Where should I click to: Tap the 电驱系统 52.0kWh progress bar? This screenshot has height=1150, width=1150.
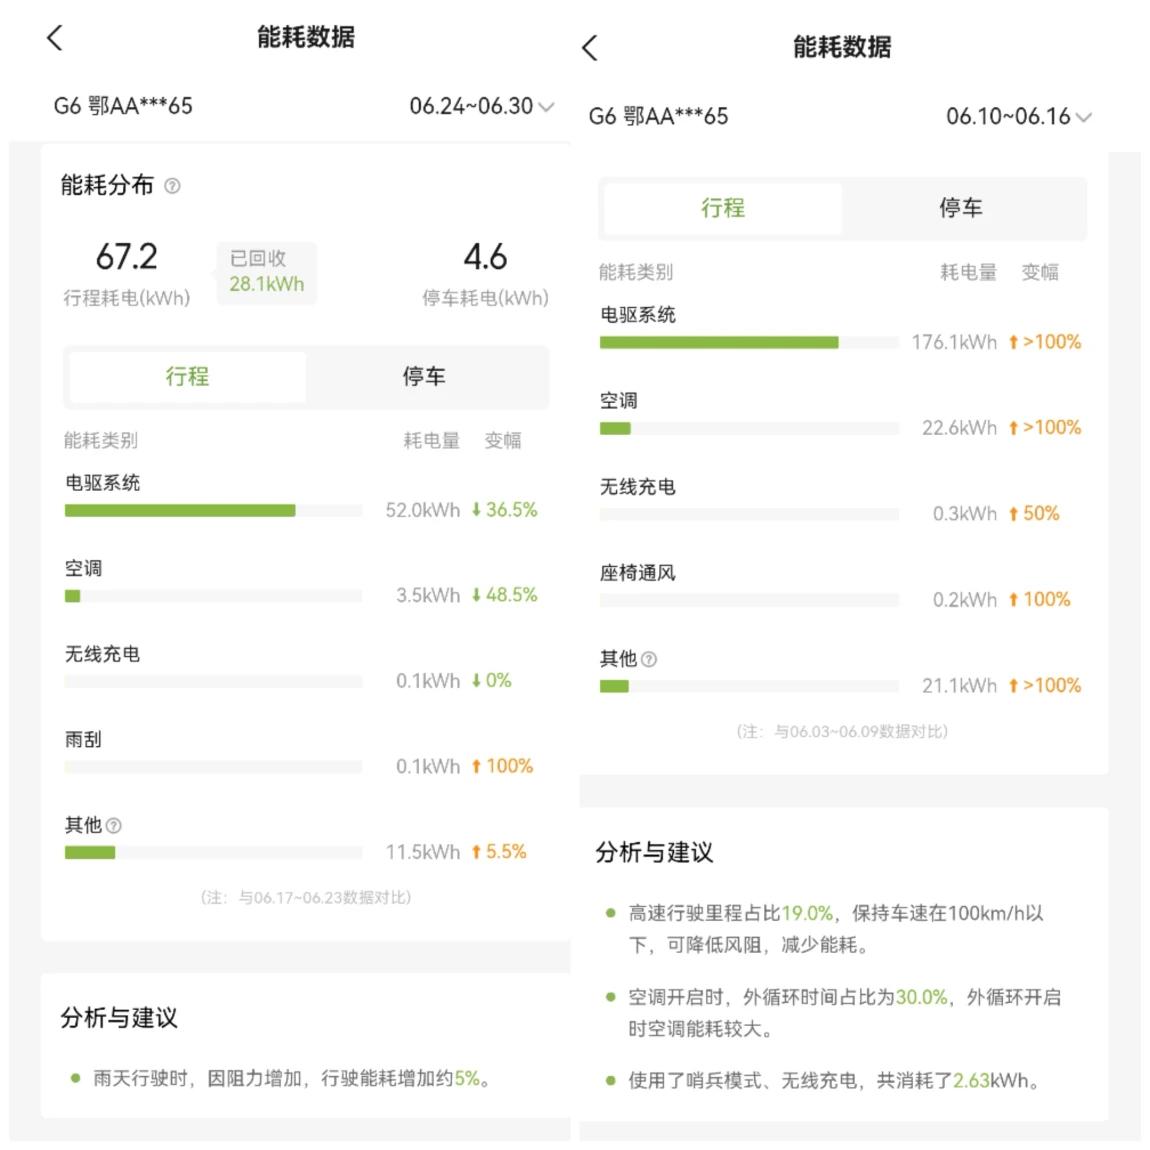(x=180, y=510)
